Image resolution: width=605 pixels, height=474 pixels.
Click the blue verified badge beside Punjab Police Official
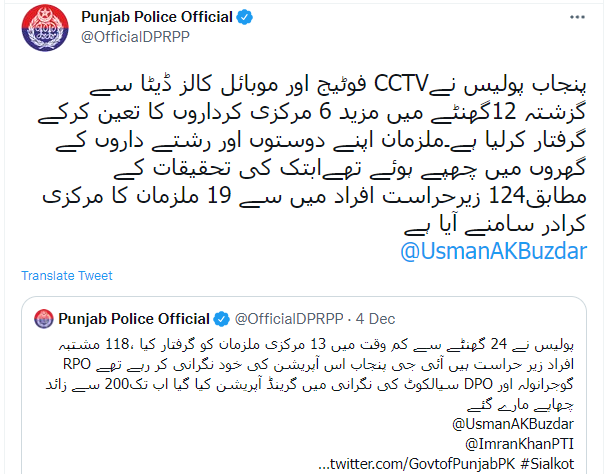click(245, 17)
